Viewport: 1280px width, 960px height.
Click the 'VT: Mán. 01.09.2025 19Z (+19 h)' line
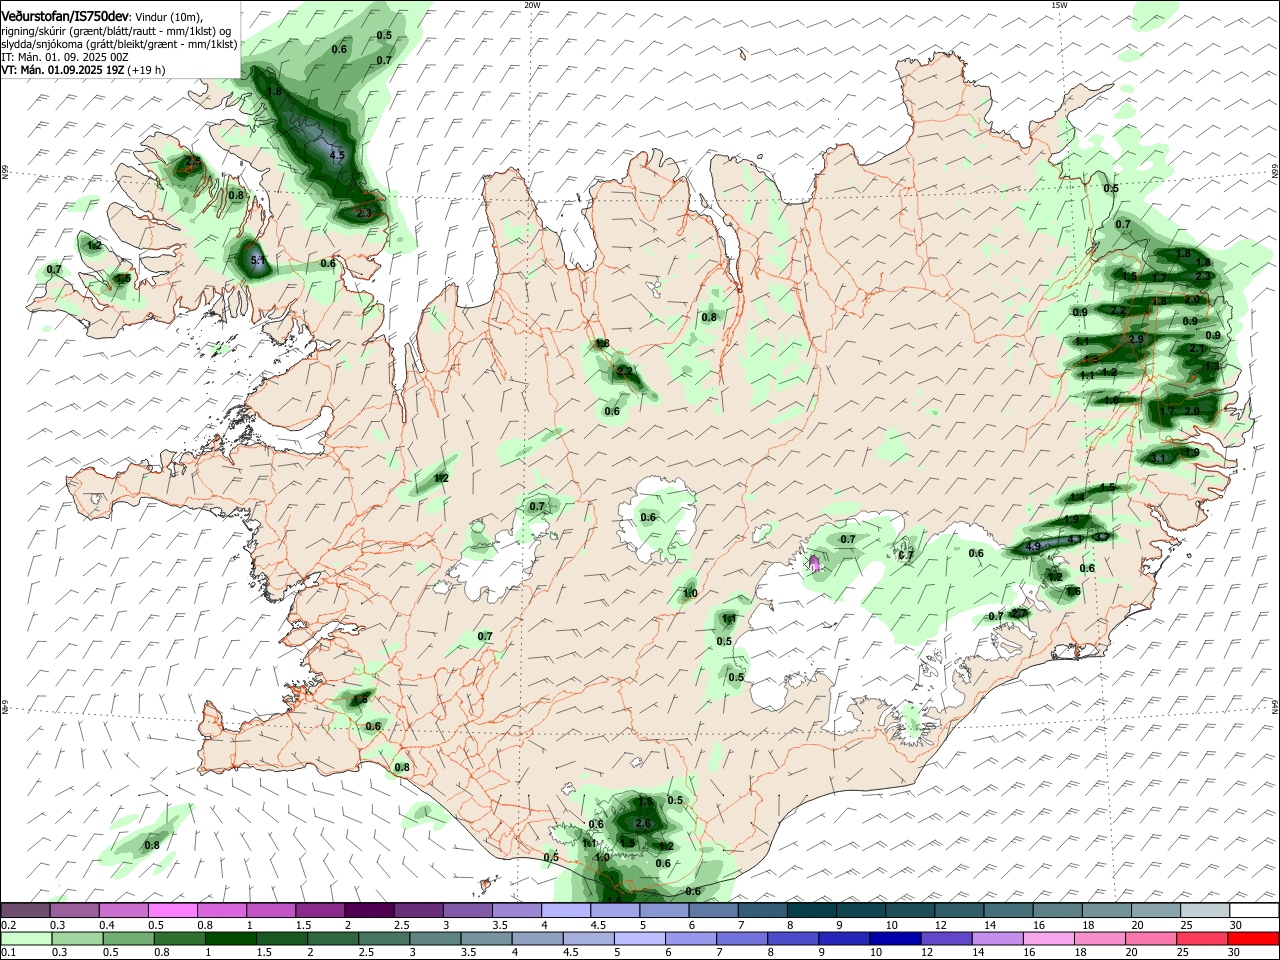coord(83,70)
